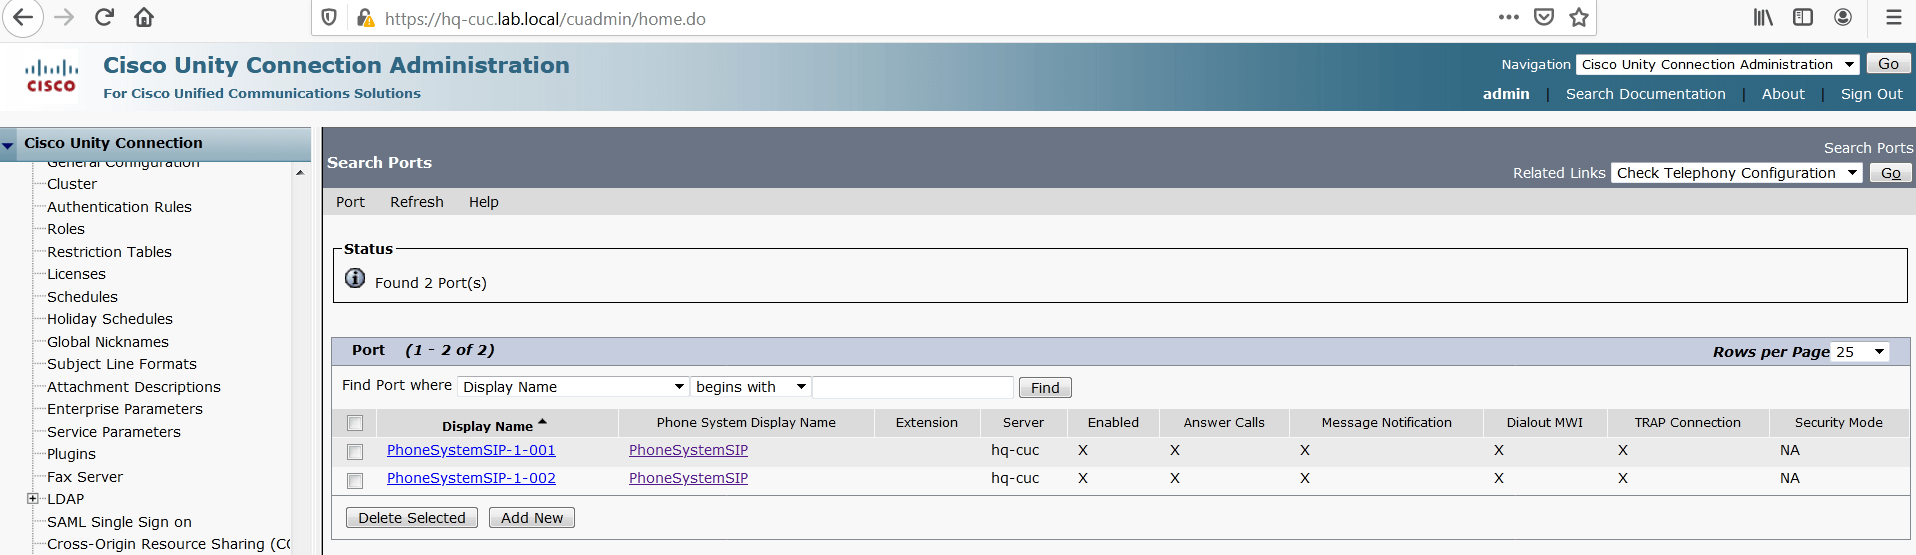This screenshot has height=555, width=1916.
Task: Click the Related Links Go button
Action: point(1891,173)
